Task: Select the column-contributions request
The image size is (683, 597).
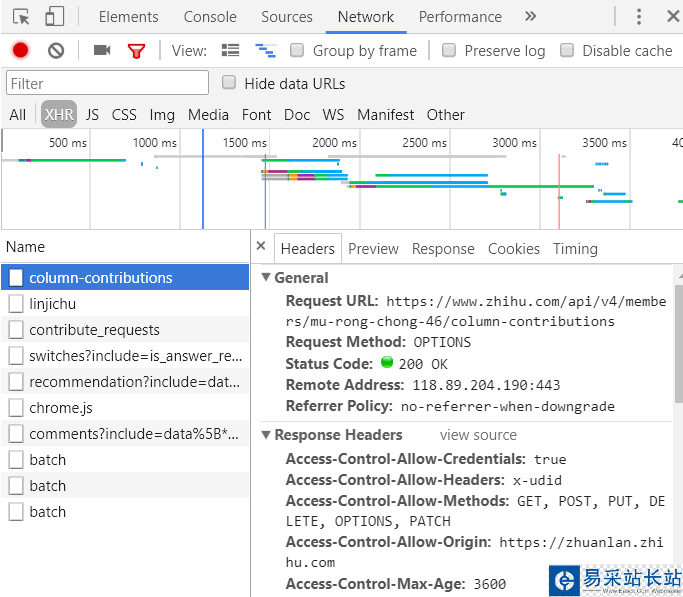Action: point(125,277)
